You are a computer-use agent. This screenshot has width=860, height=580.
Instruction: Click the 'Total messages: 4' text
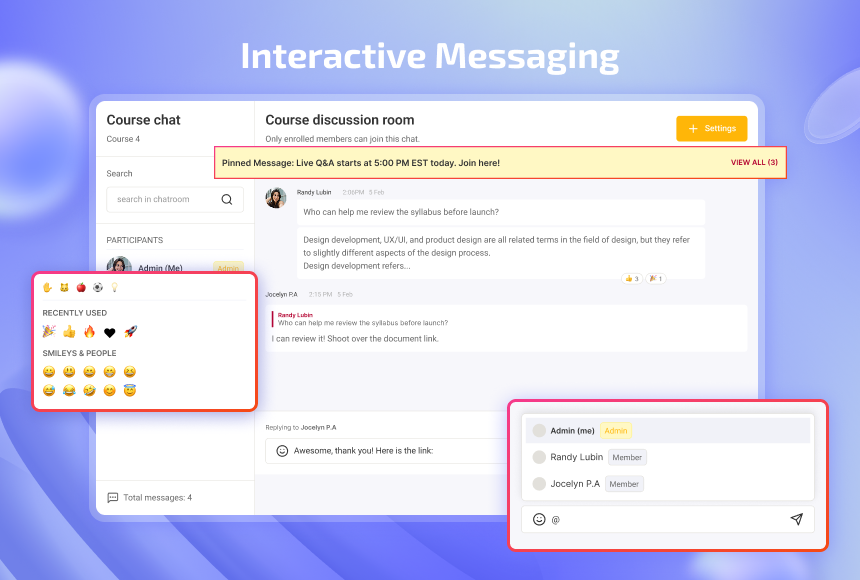[157, 498]
